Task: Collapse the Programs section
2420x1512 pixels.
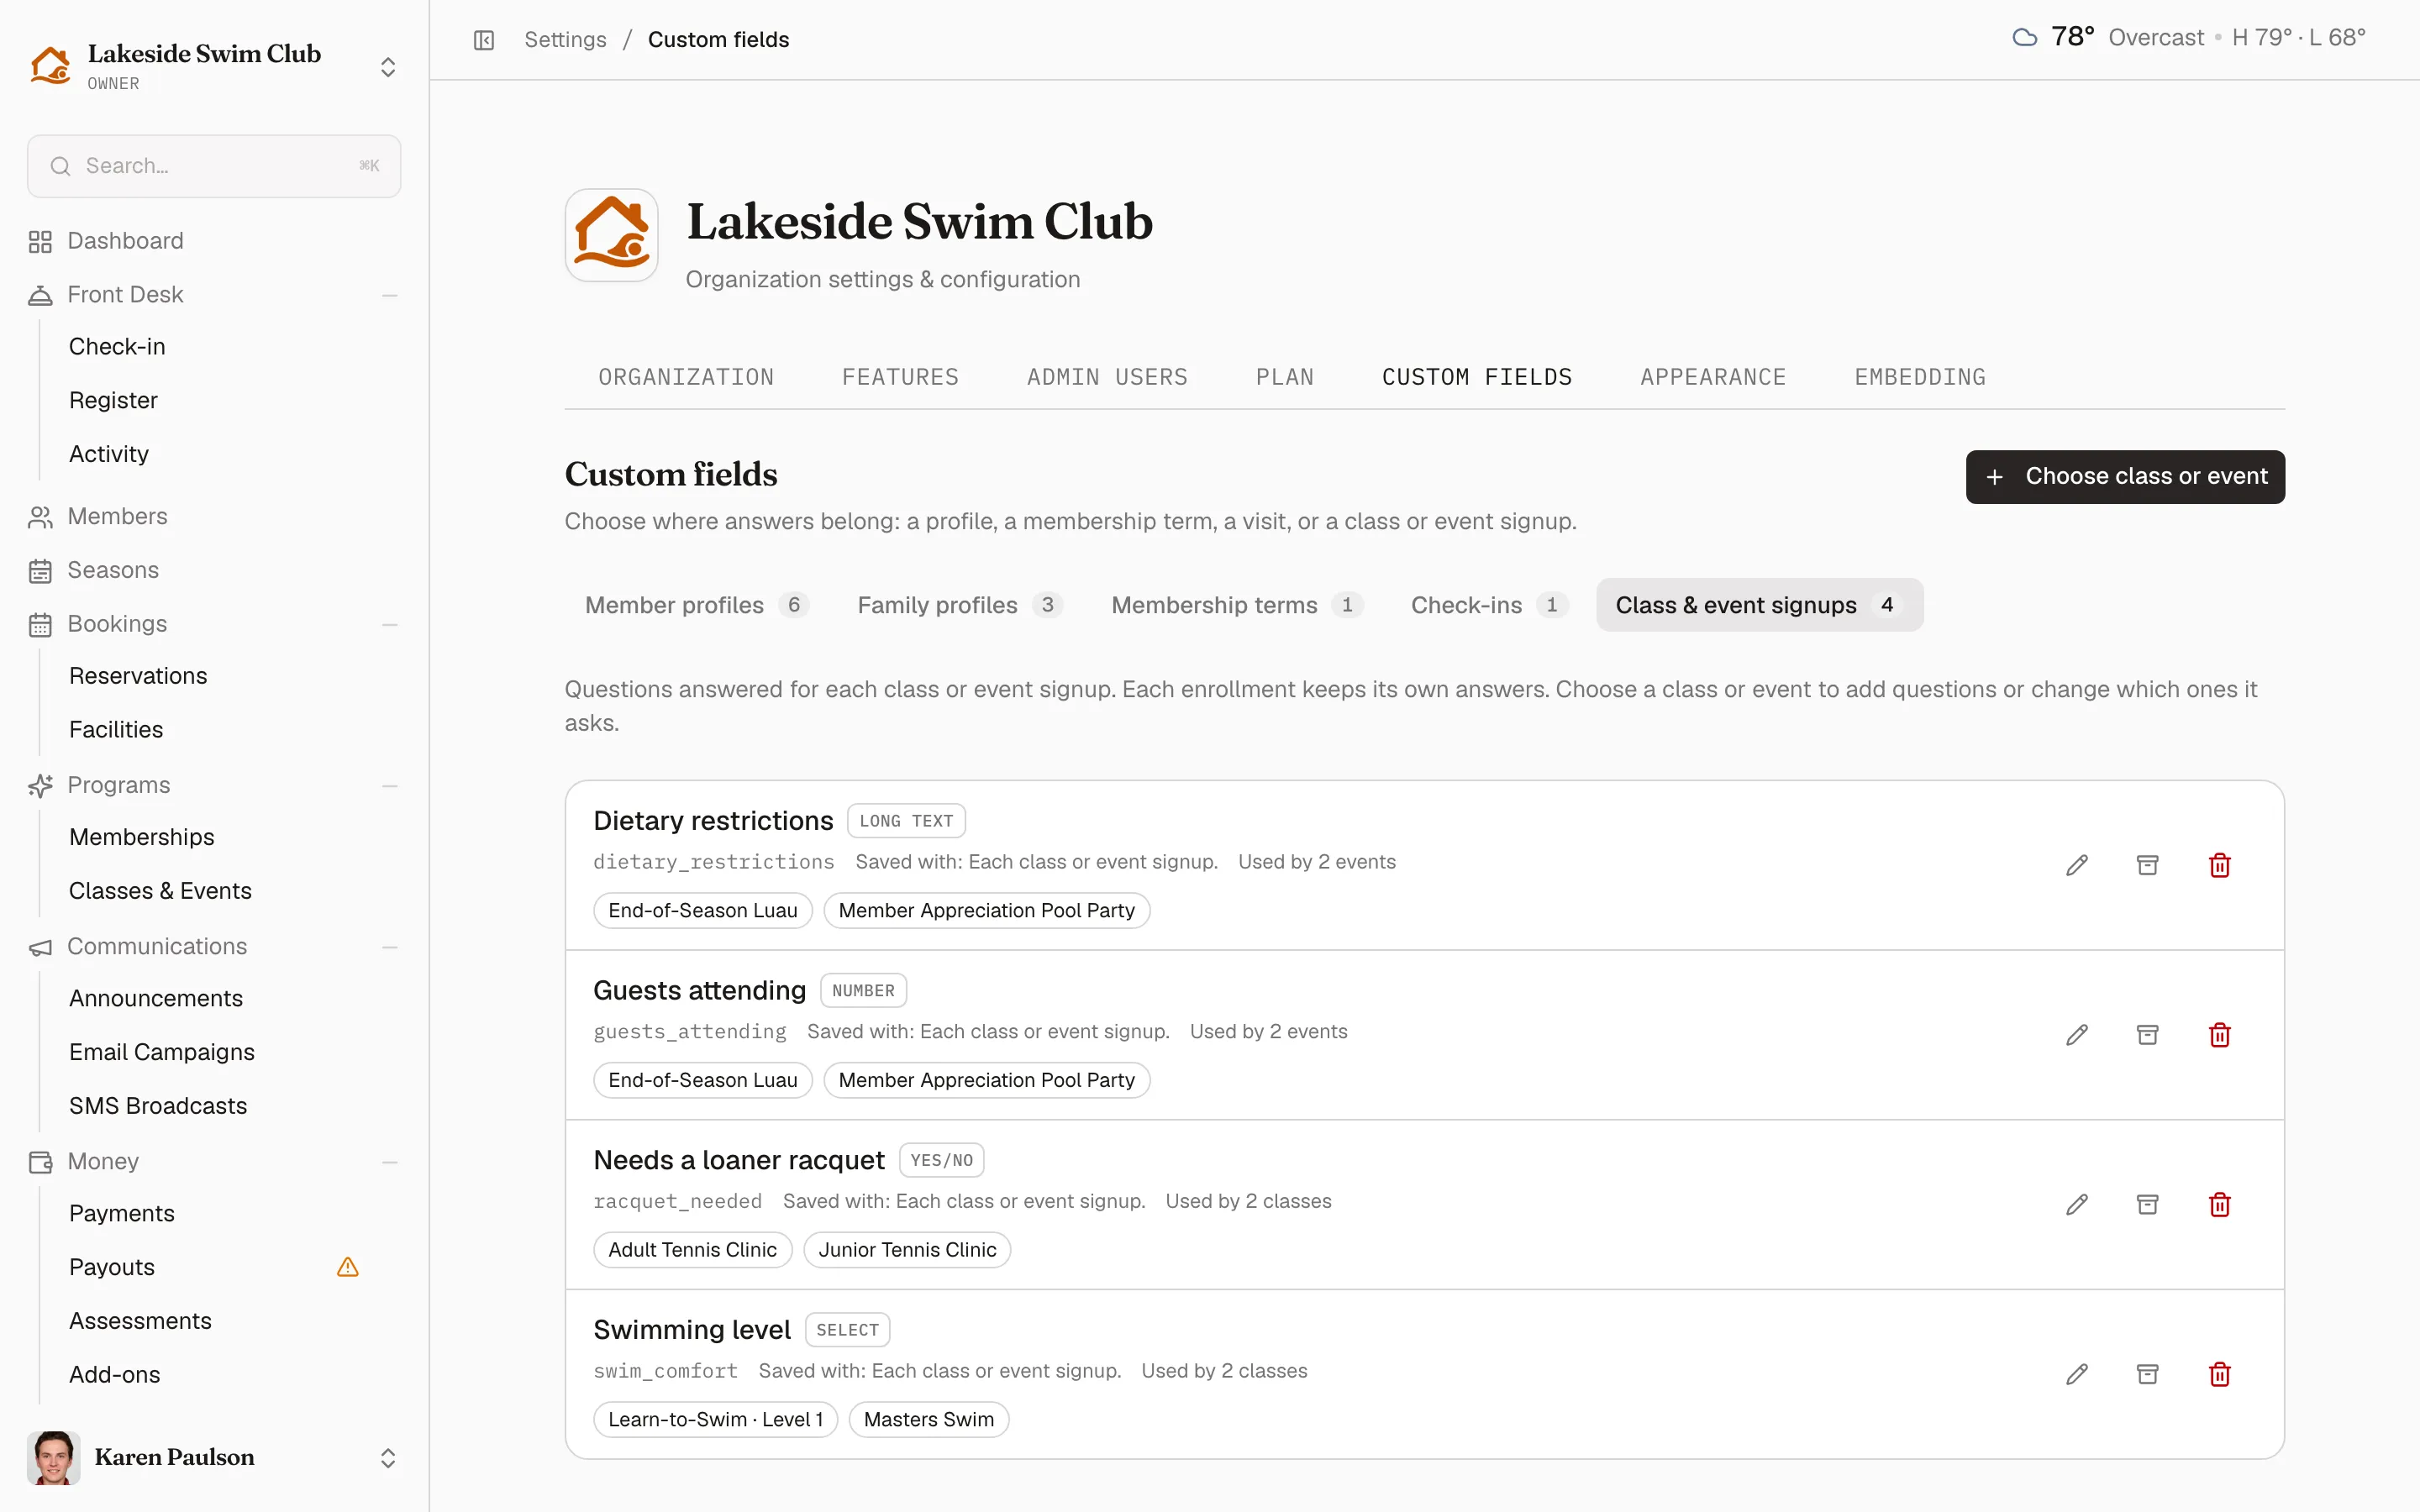Action: pyautogui.click(x=390, y=786)
